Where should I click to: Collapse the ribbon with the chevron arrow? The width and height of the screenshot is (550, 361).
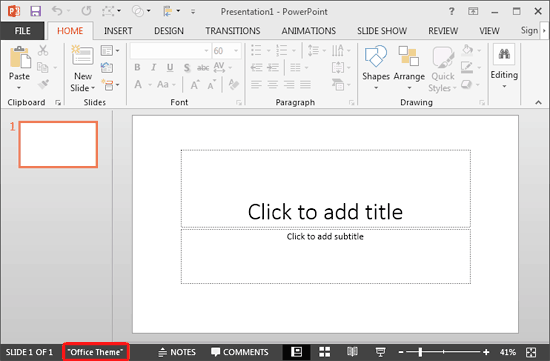click(538, 102)
